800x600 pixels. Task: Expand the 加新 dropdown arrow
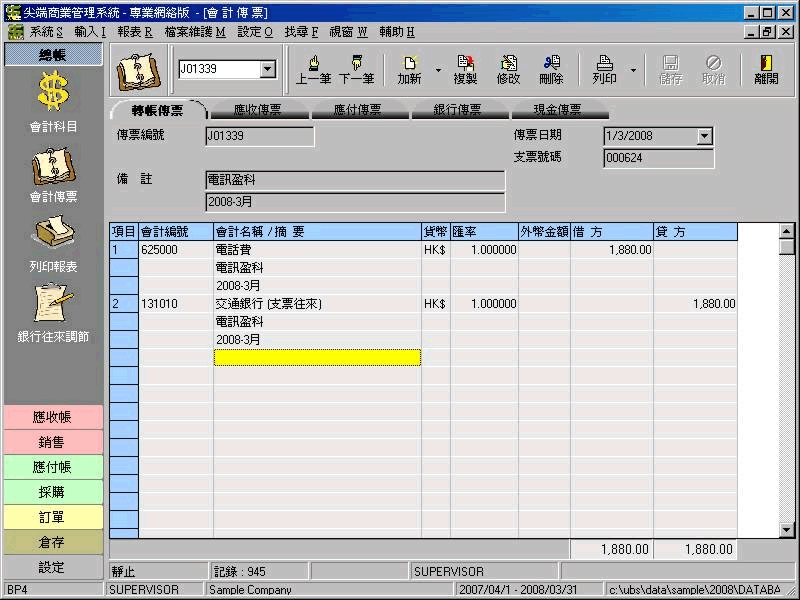click(x=438, y=70)
